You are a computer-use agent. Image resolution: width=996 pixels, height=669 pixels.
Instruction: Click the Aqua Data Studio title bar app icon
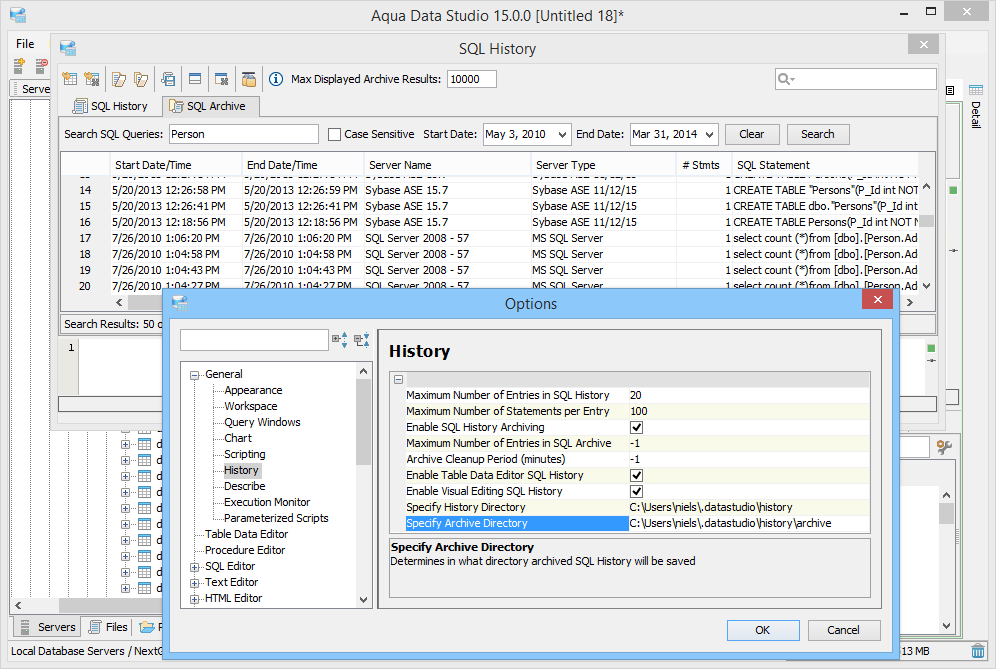click(x=18, y=15)
